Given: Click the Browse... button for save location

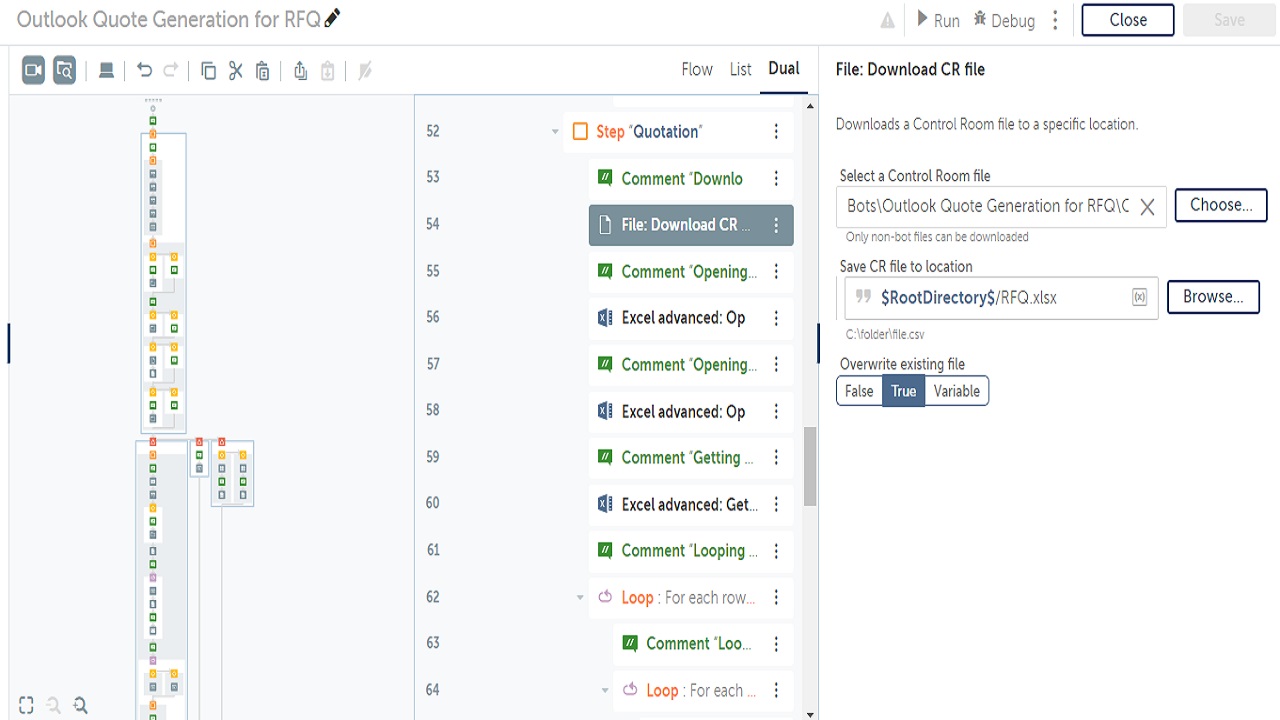Looking at the screenshot, I should click(x=1212, y=297).
